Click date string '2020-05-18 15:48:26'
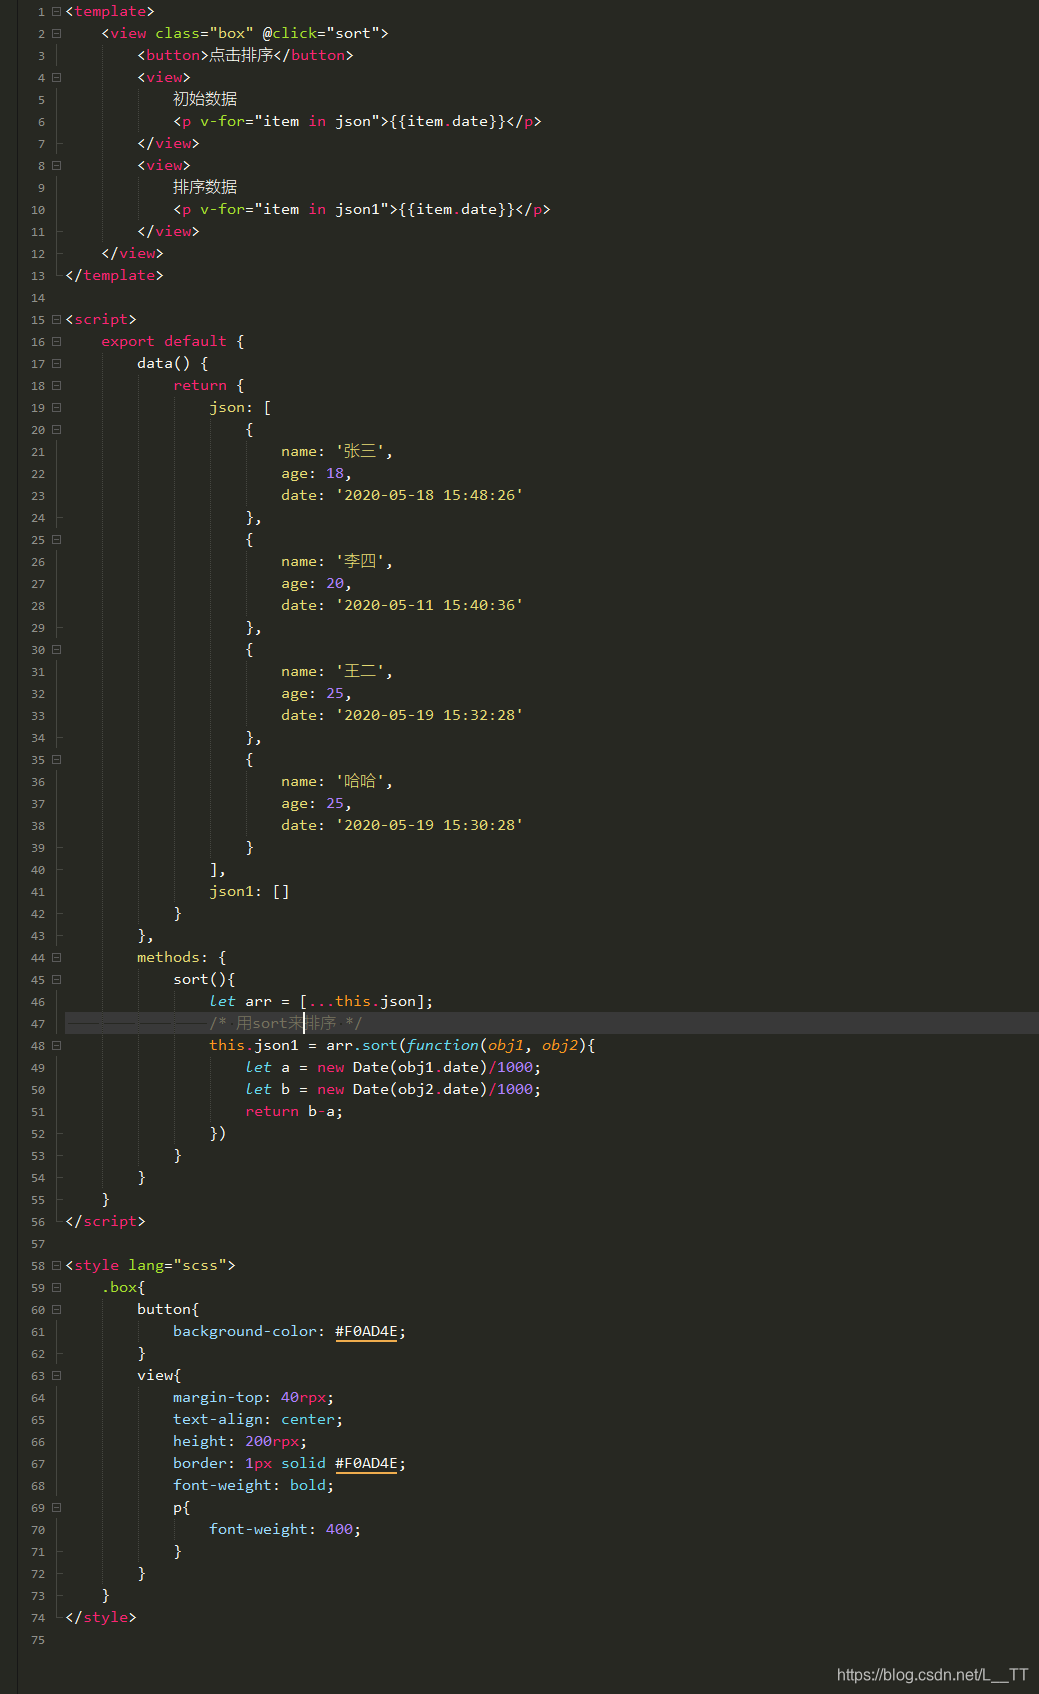This screenshot has width=1039, height=1694. click(429, 495)
